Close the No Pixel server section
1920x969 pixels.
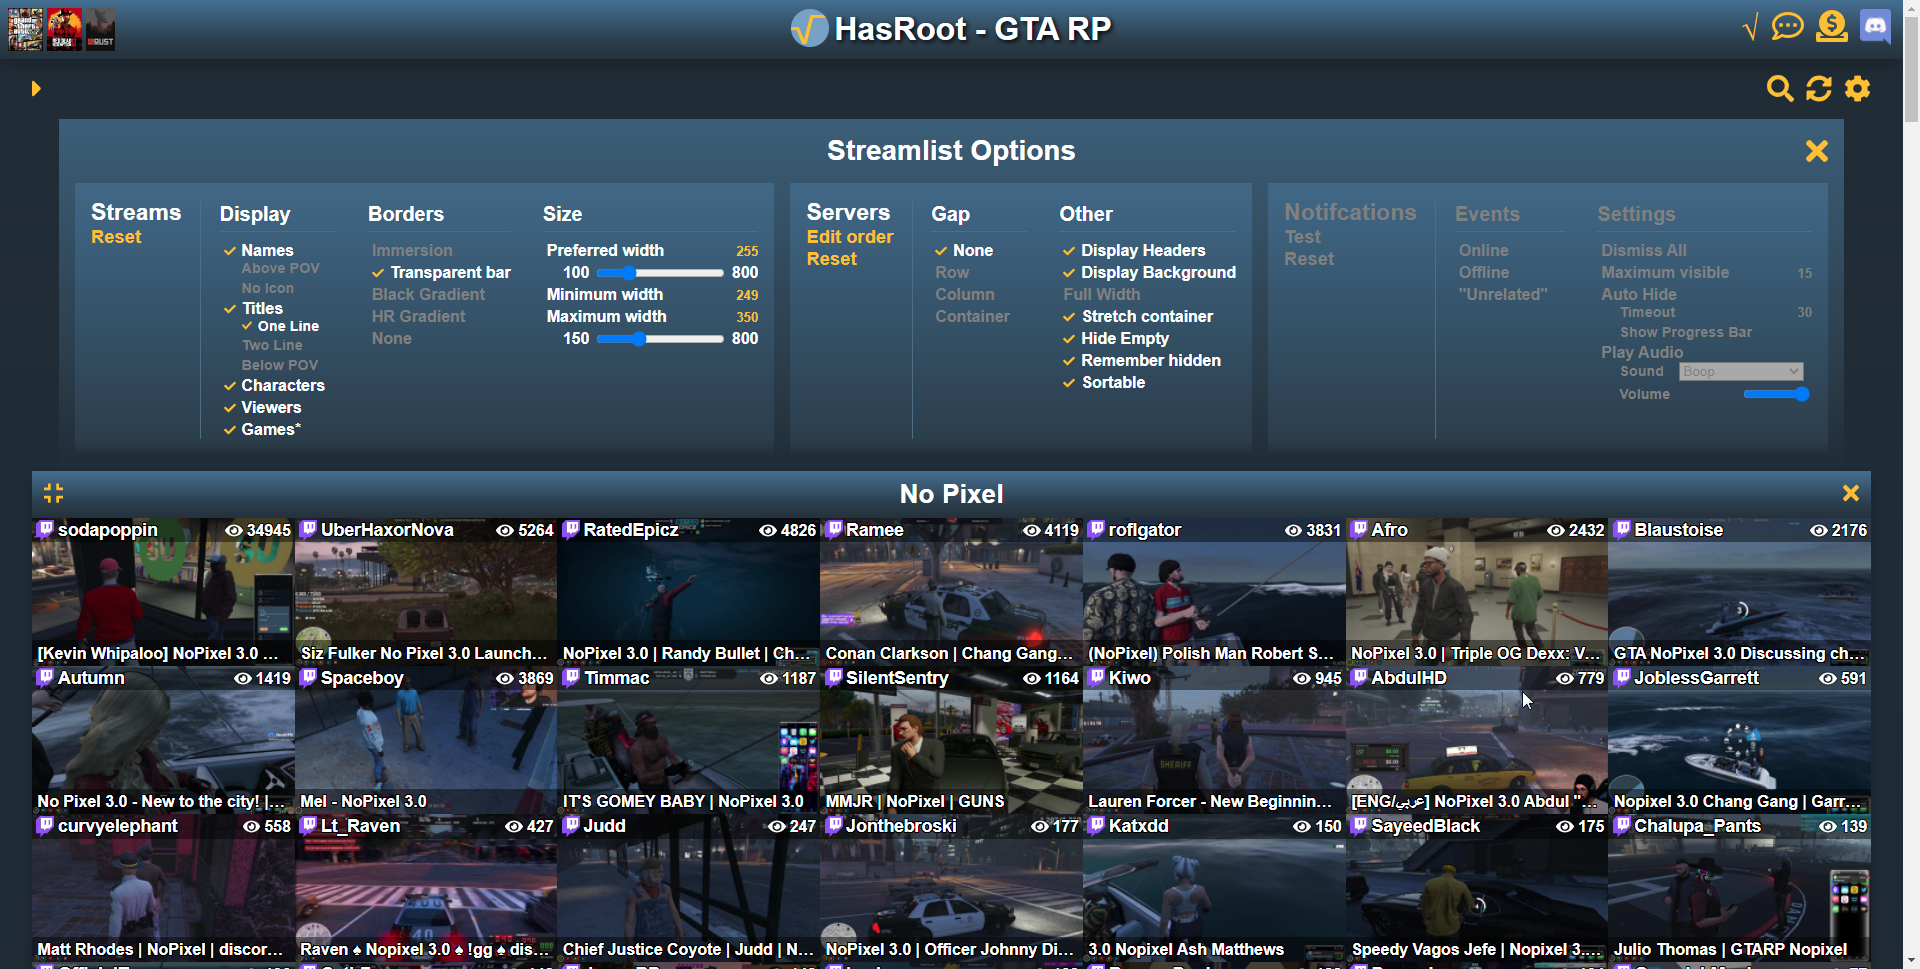pyautogui.click(x=1851, y=493)
